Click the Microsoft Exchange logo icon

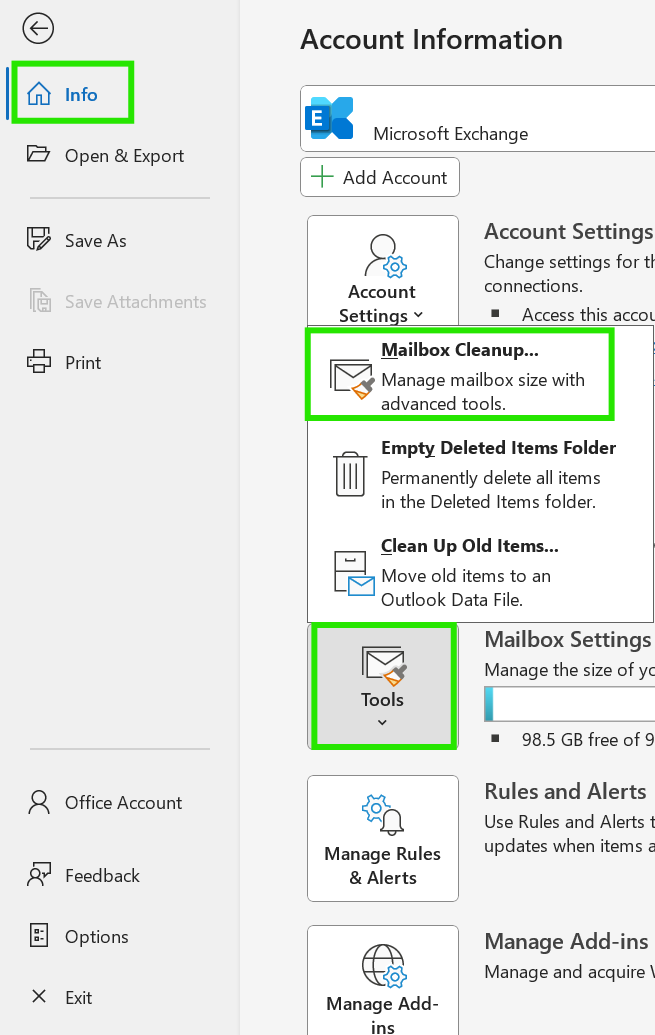pos(329,119)
